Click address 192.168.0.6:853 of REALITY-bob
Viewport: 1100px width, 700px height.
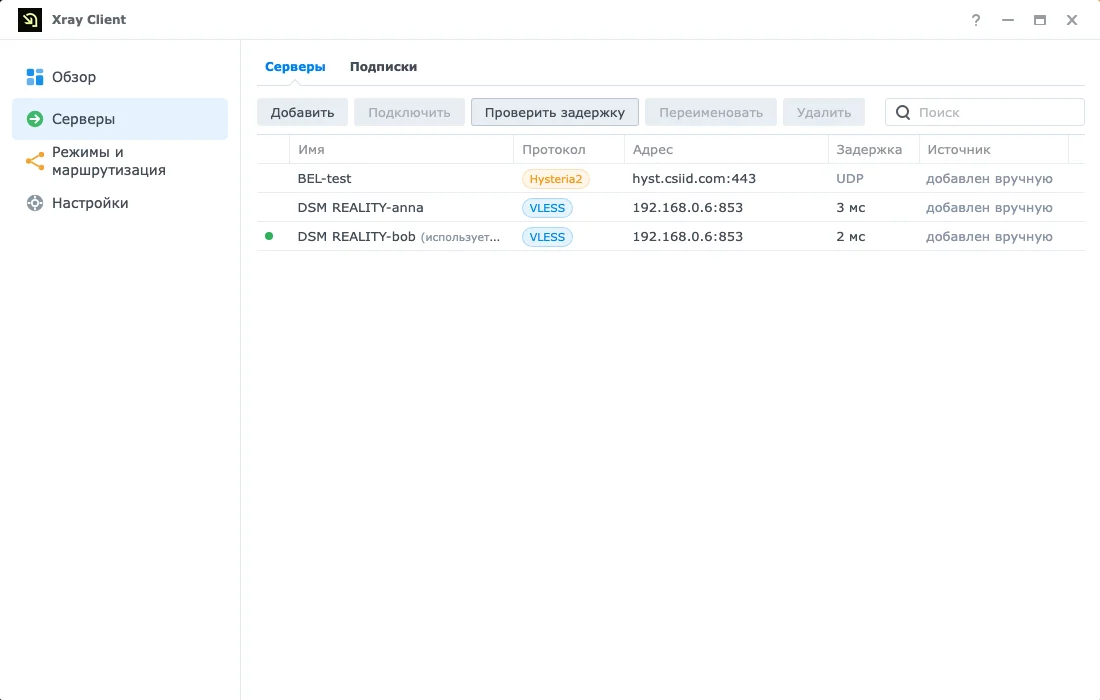click(x=688, y=236)
